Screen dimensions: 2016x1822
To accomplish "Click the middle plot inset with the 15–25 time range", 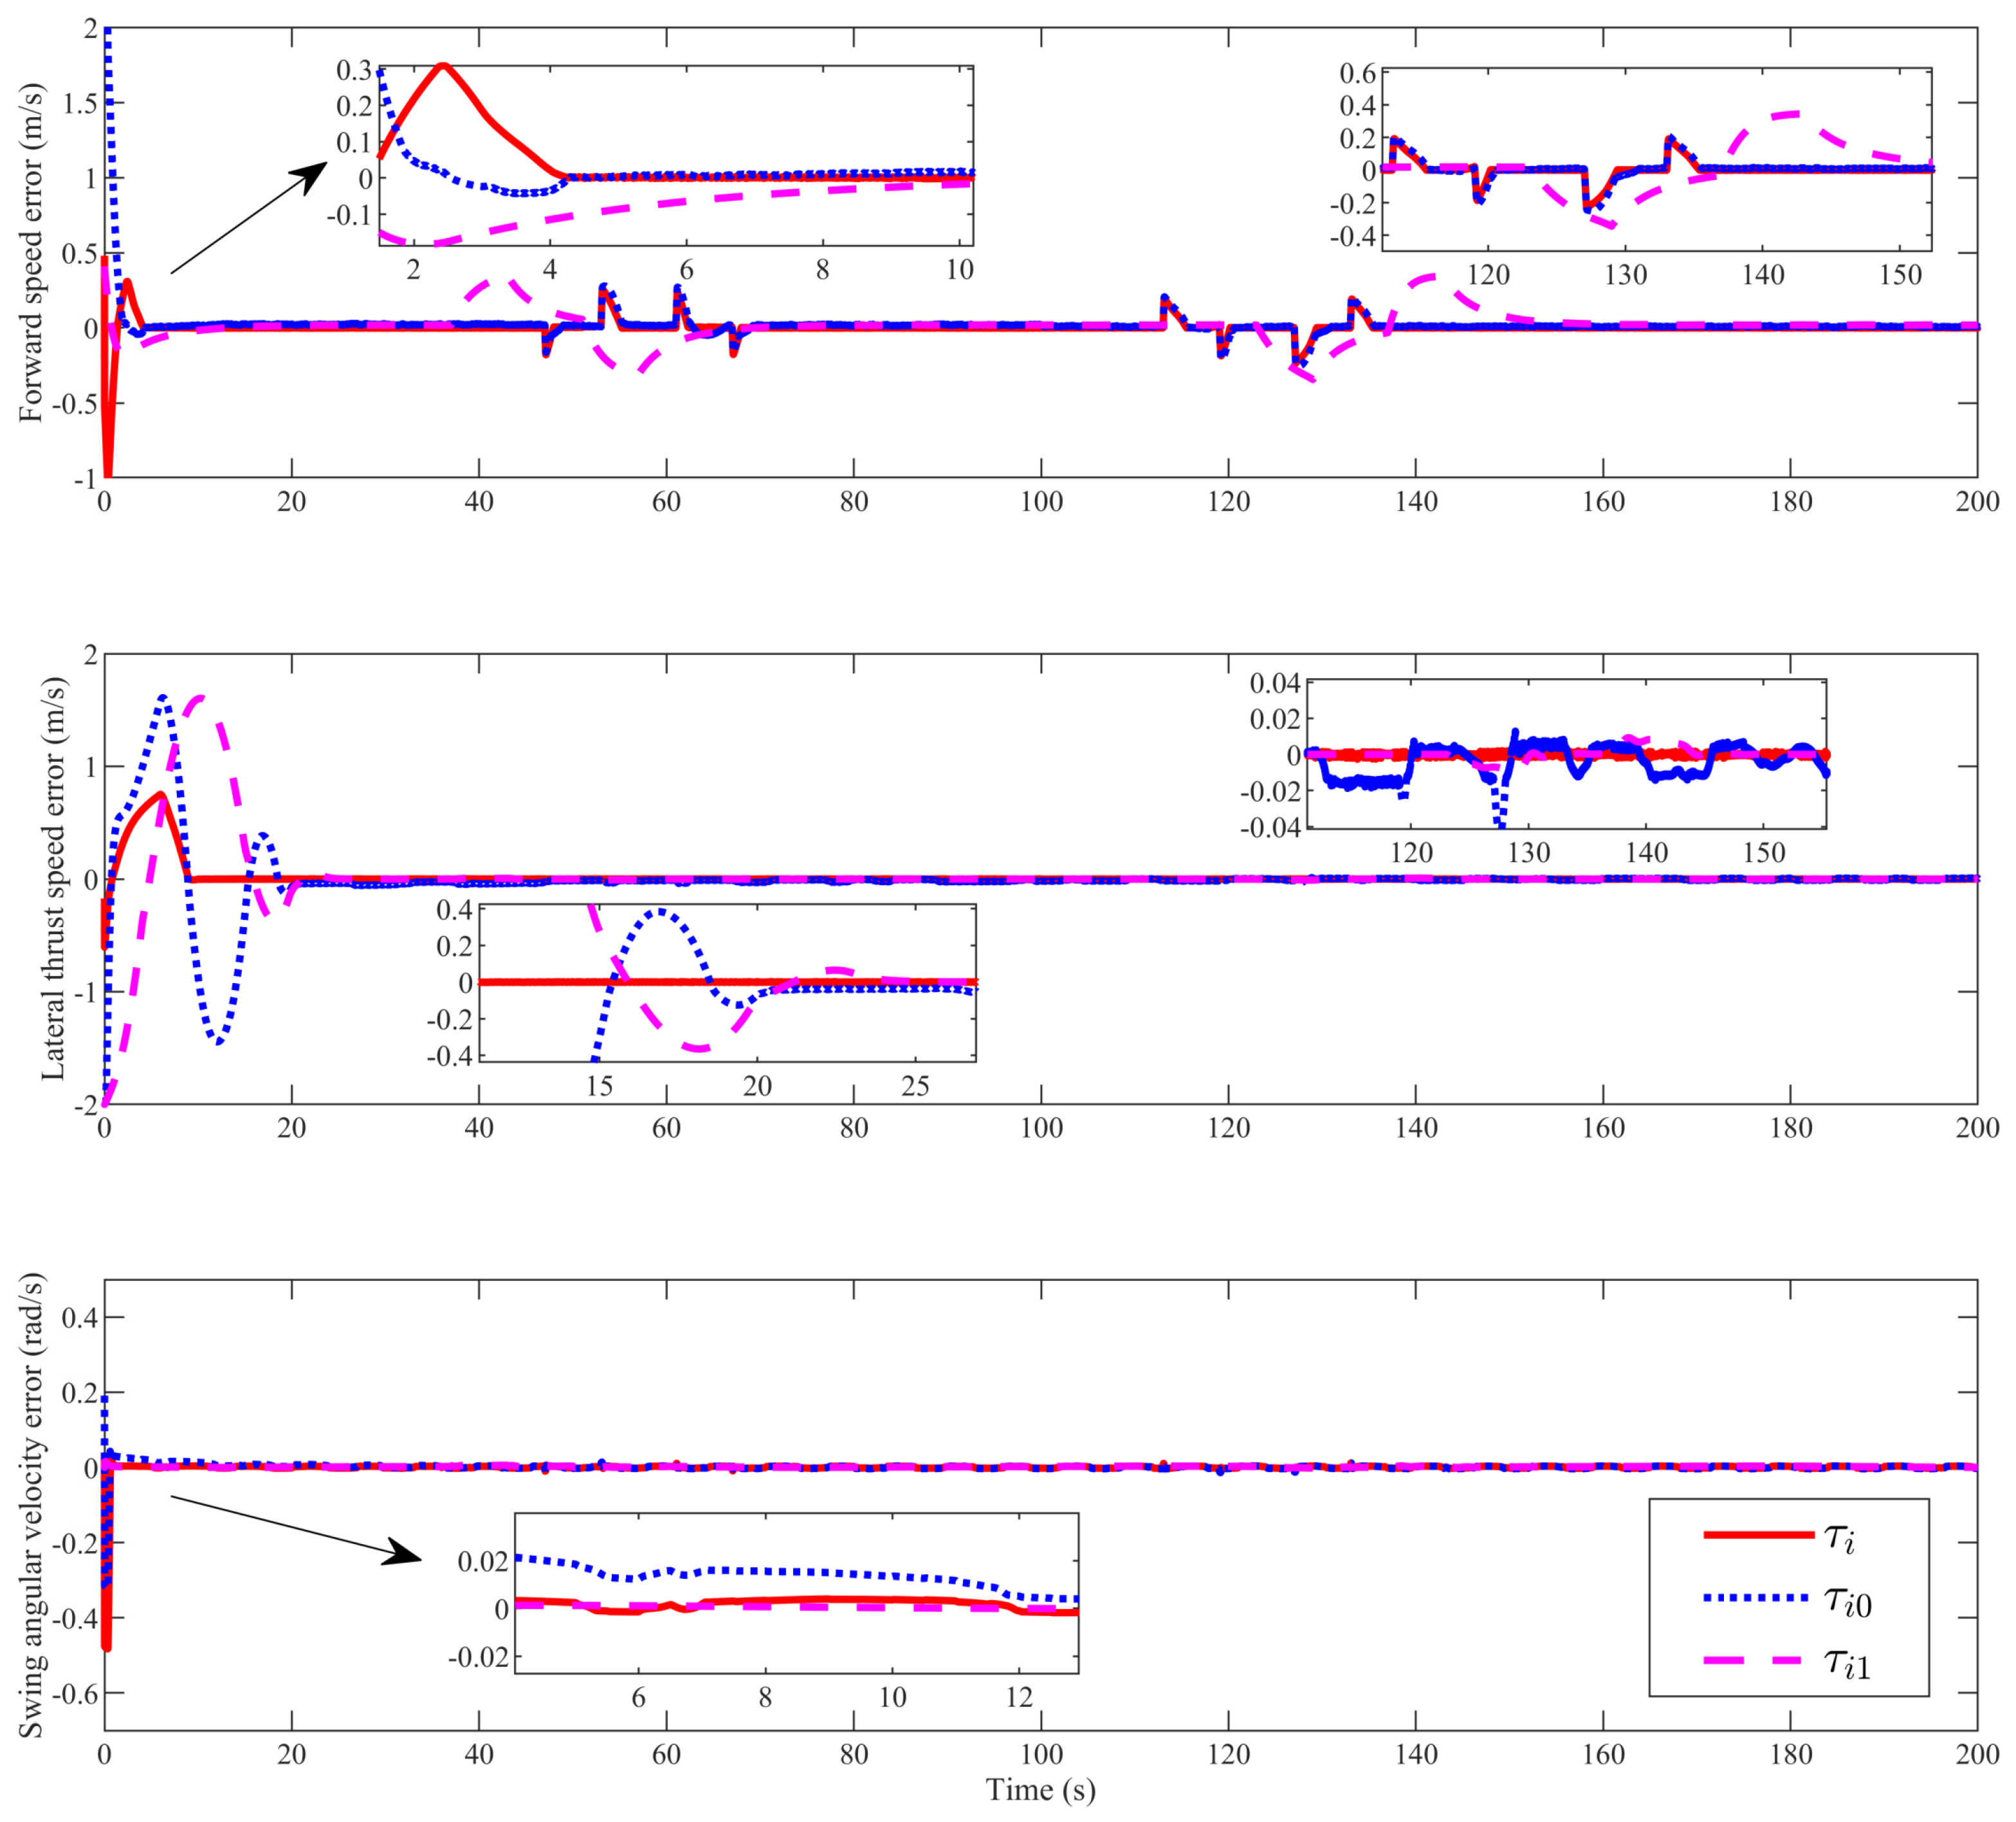I will tap(727, 982).
